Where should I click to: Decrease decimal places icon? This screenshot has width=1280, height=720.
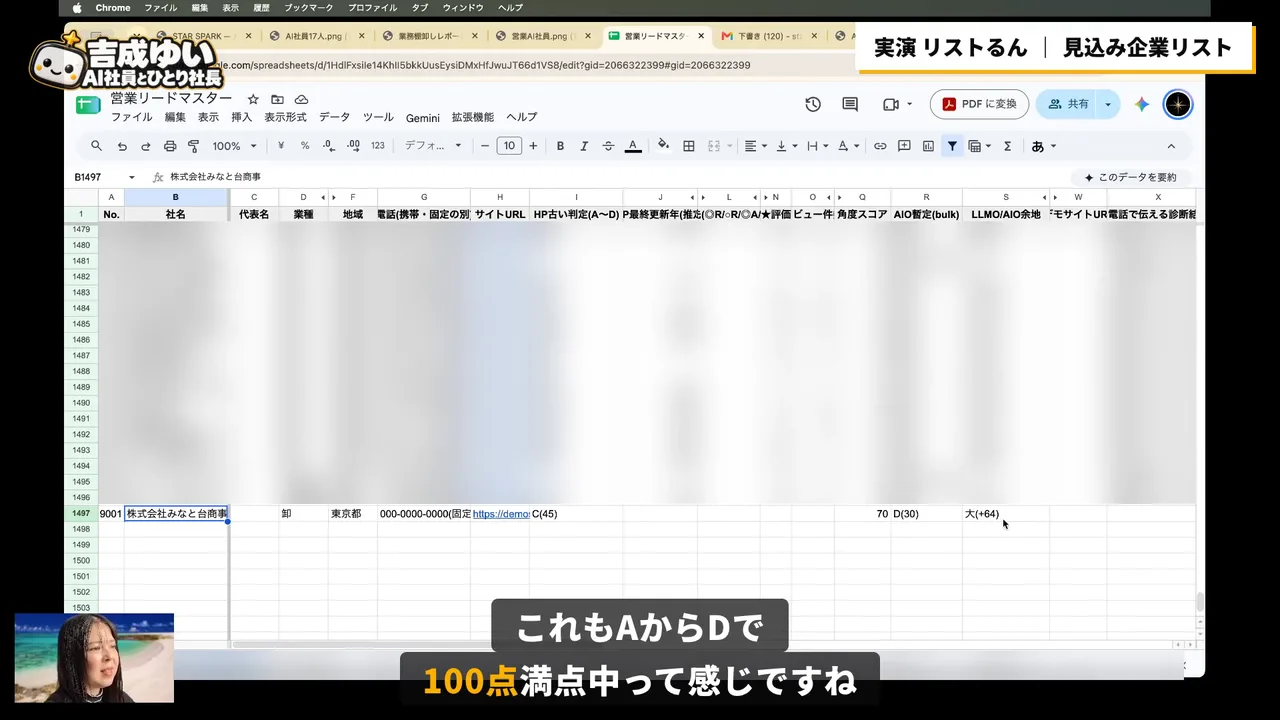329,146
